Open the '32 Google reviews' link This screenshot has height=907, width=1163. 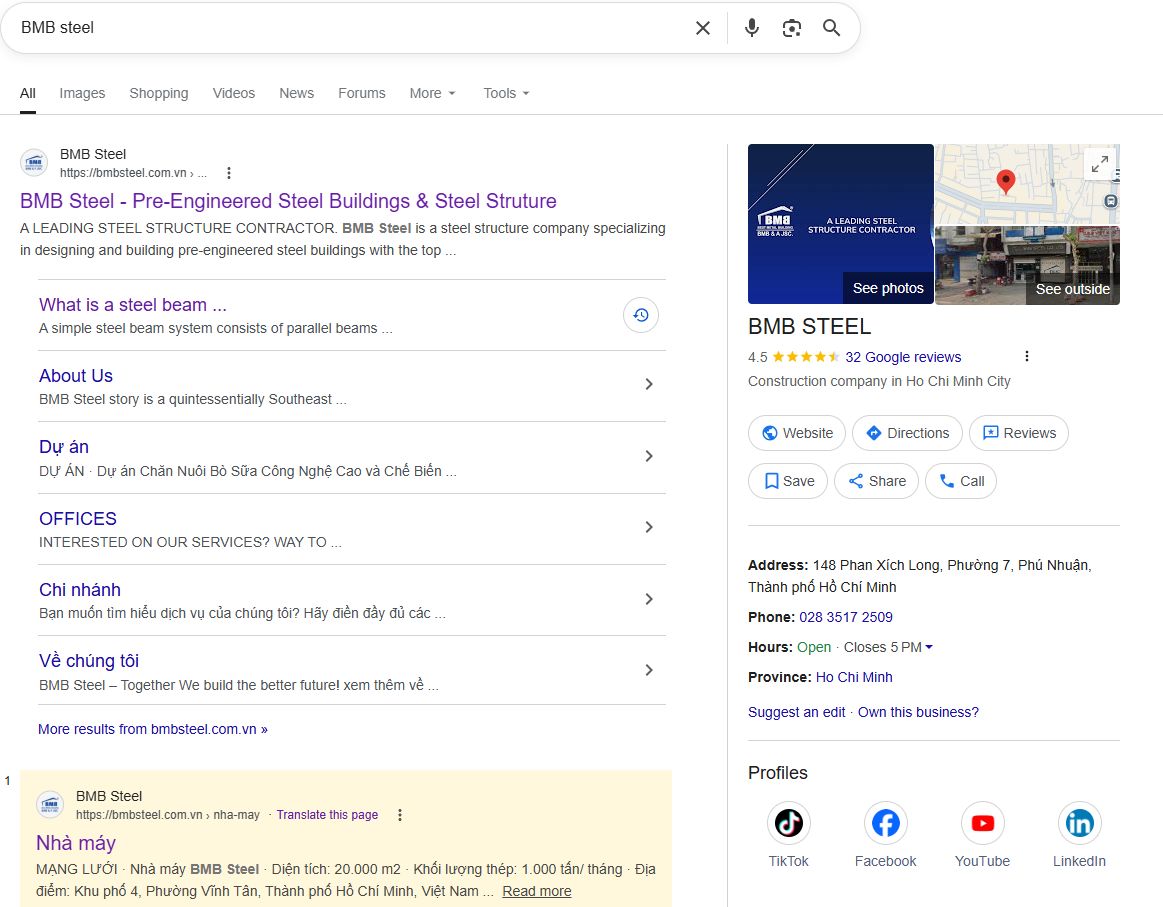[x=904, y=357]
